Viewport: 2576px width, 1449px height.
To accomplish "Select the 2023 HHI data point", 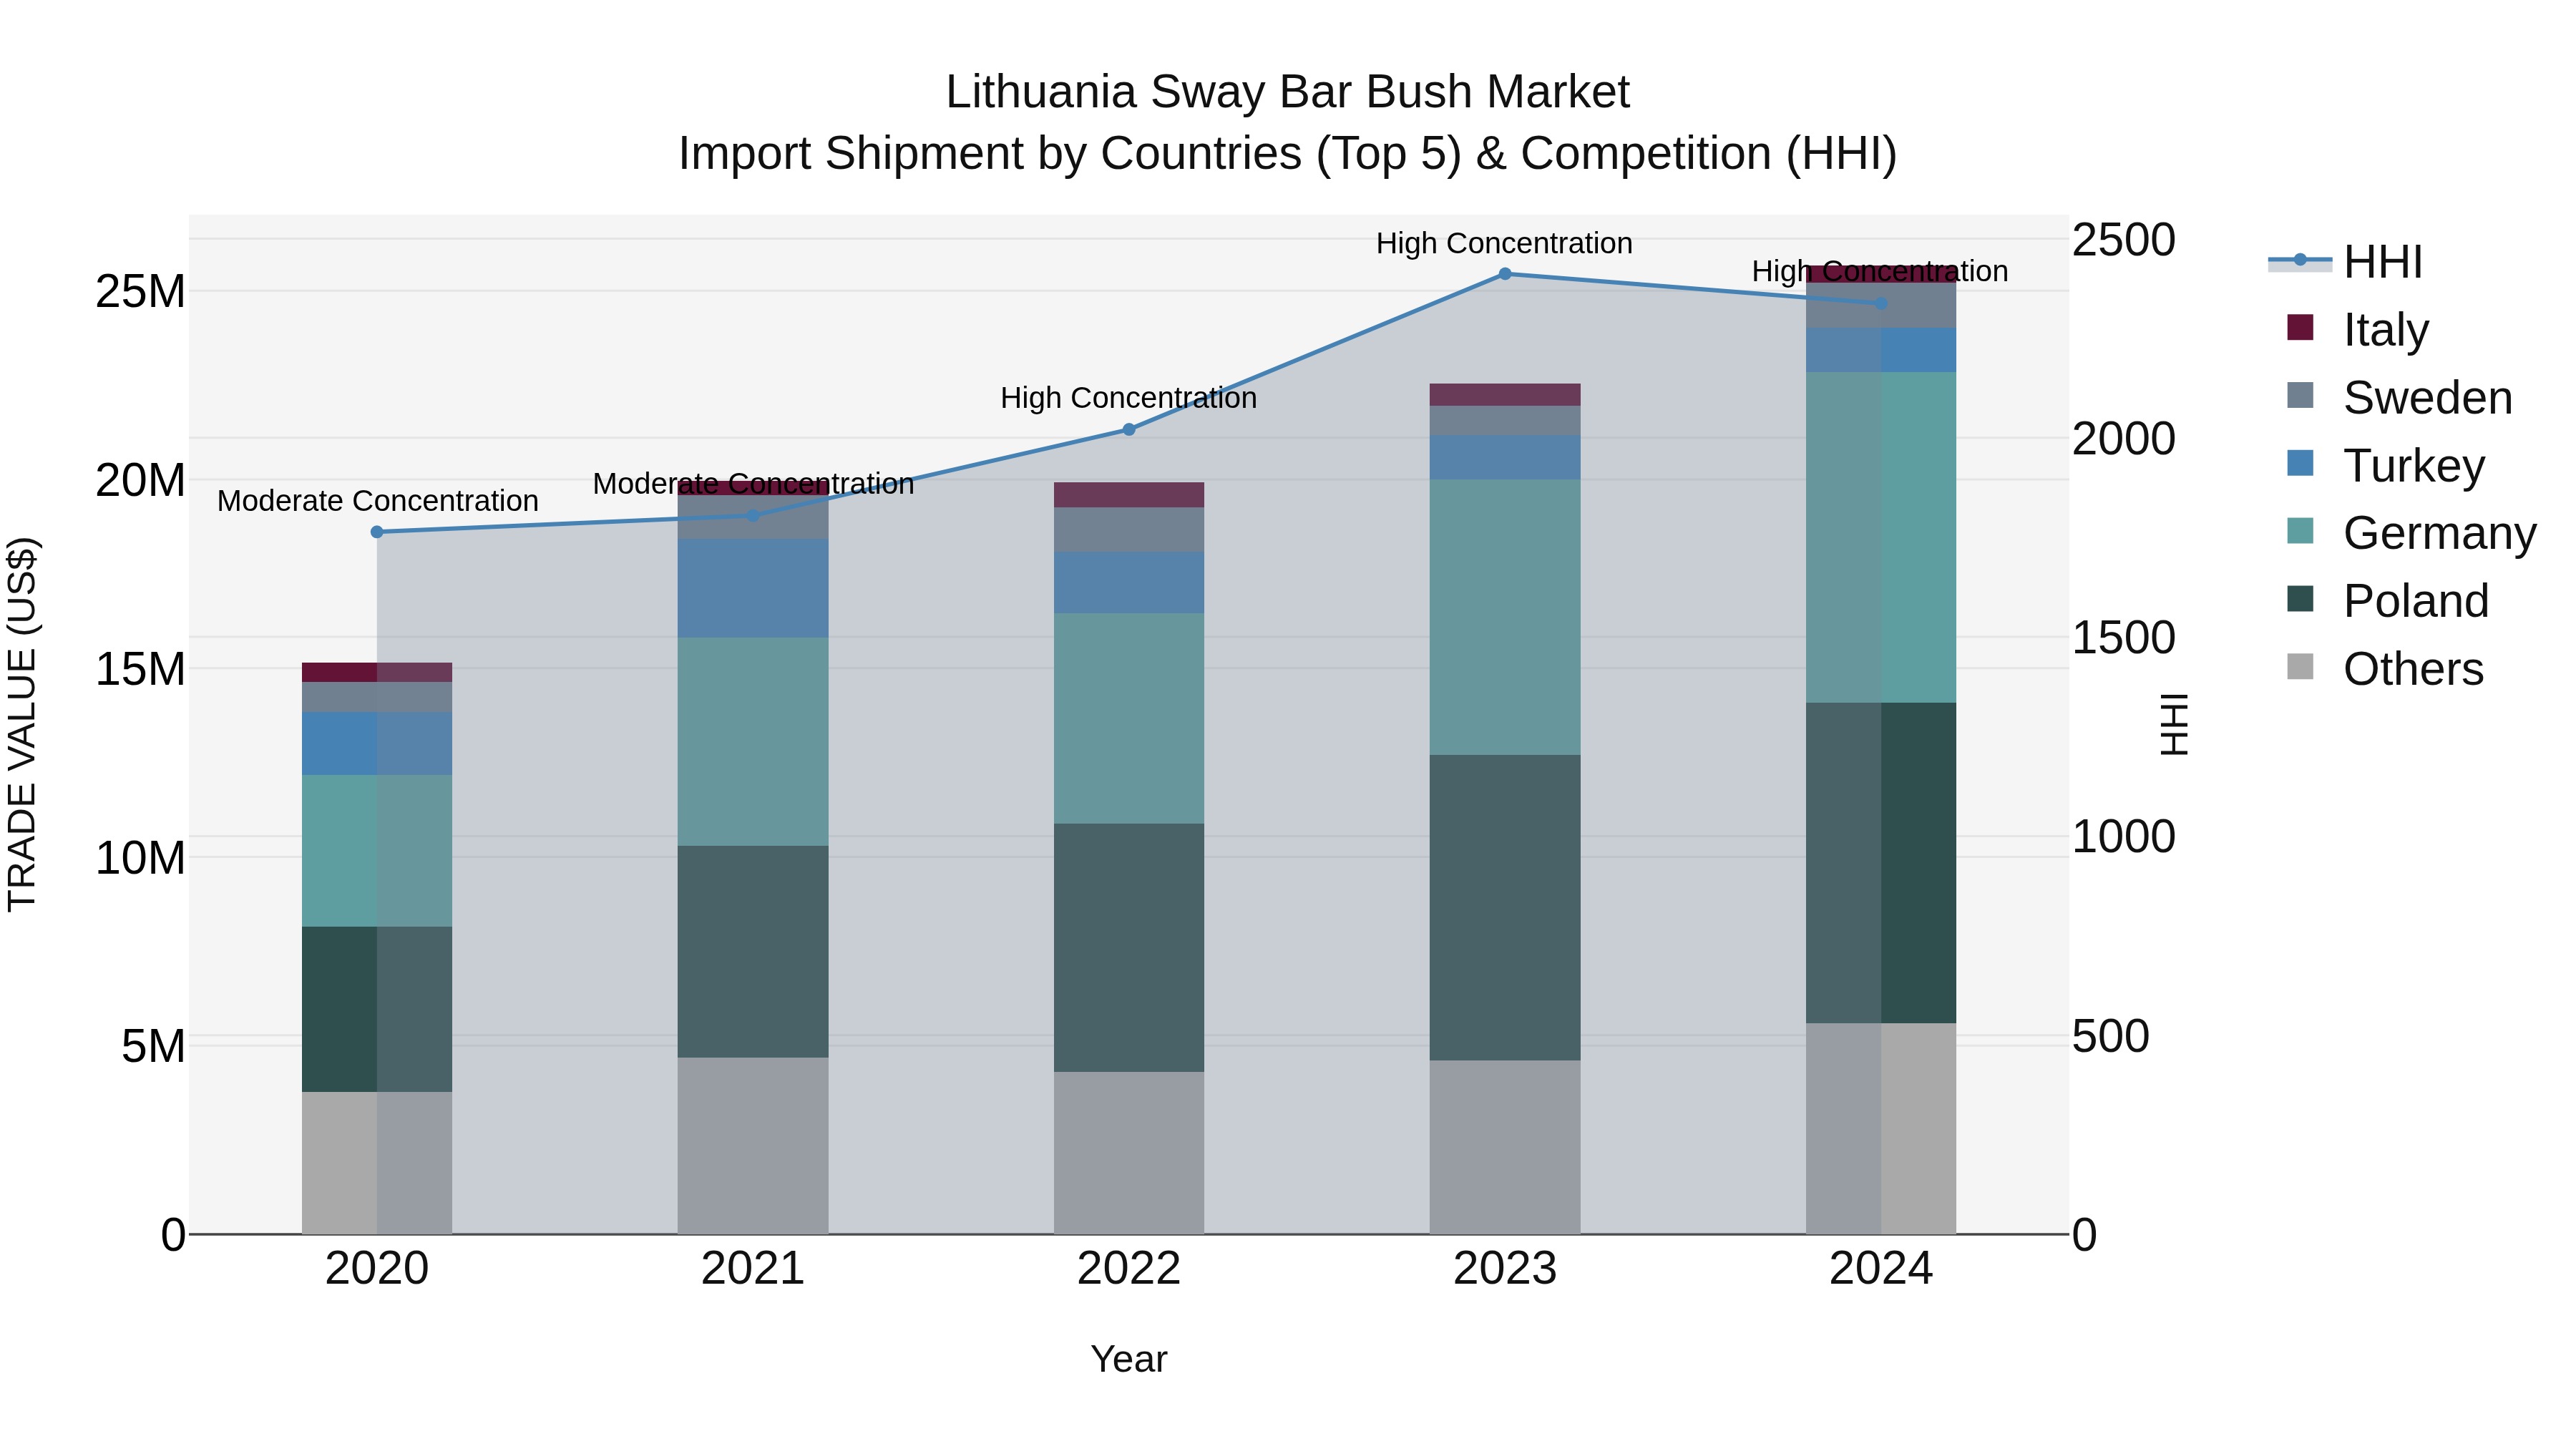I will click(1505, 274).
